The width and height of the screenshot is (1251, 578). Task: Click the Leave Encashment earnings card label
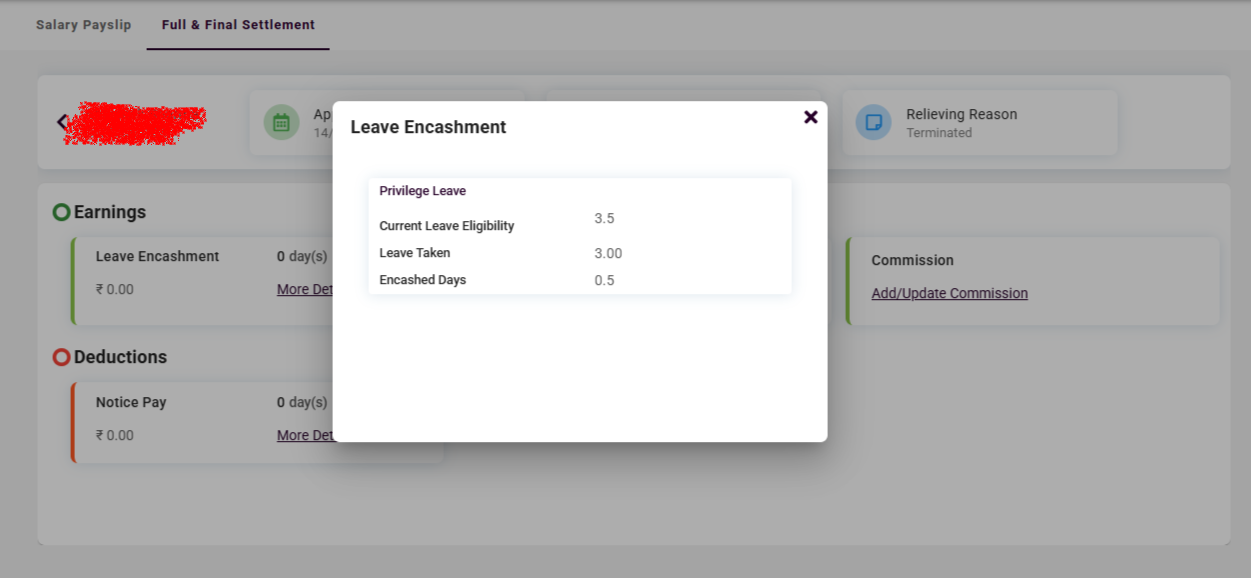(x=157, y=256)
